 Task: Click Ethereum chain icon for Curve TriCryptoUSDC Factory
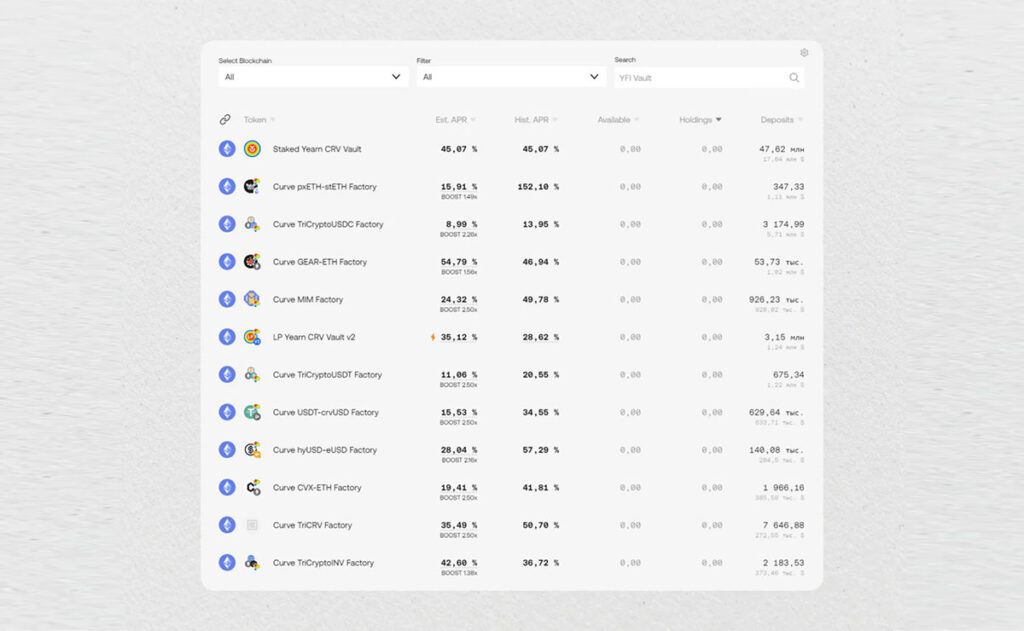click(227, 224)
